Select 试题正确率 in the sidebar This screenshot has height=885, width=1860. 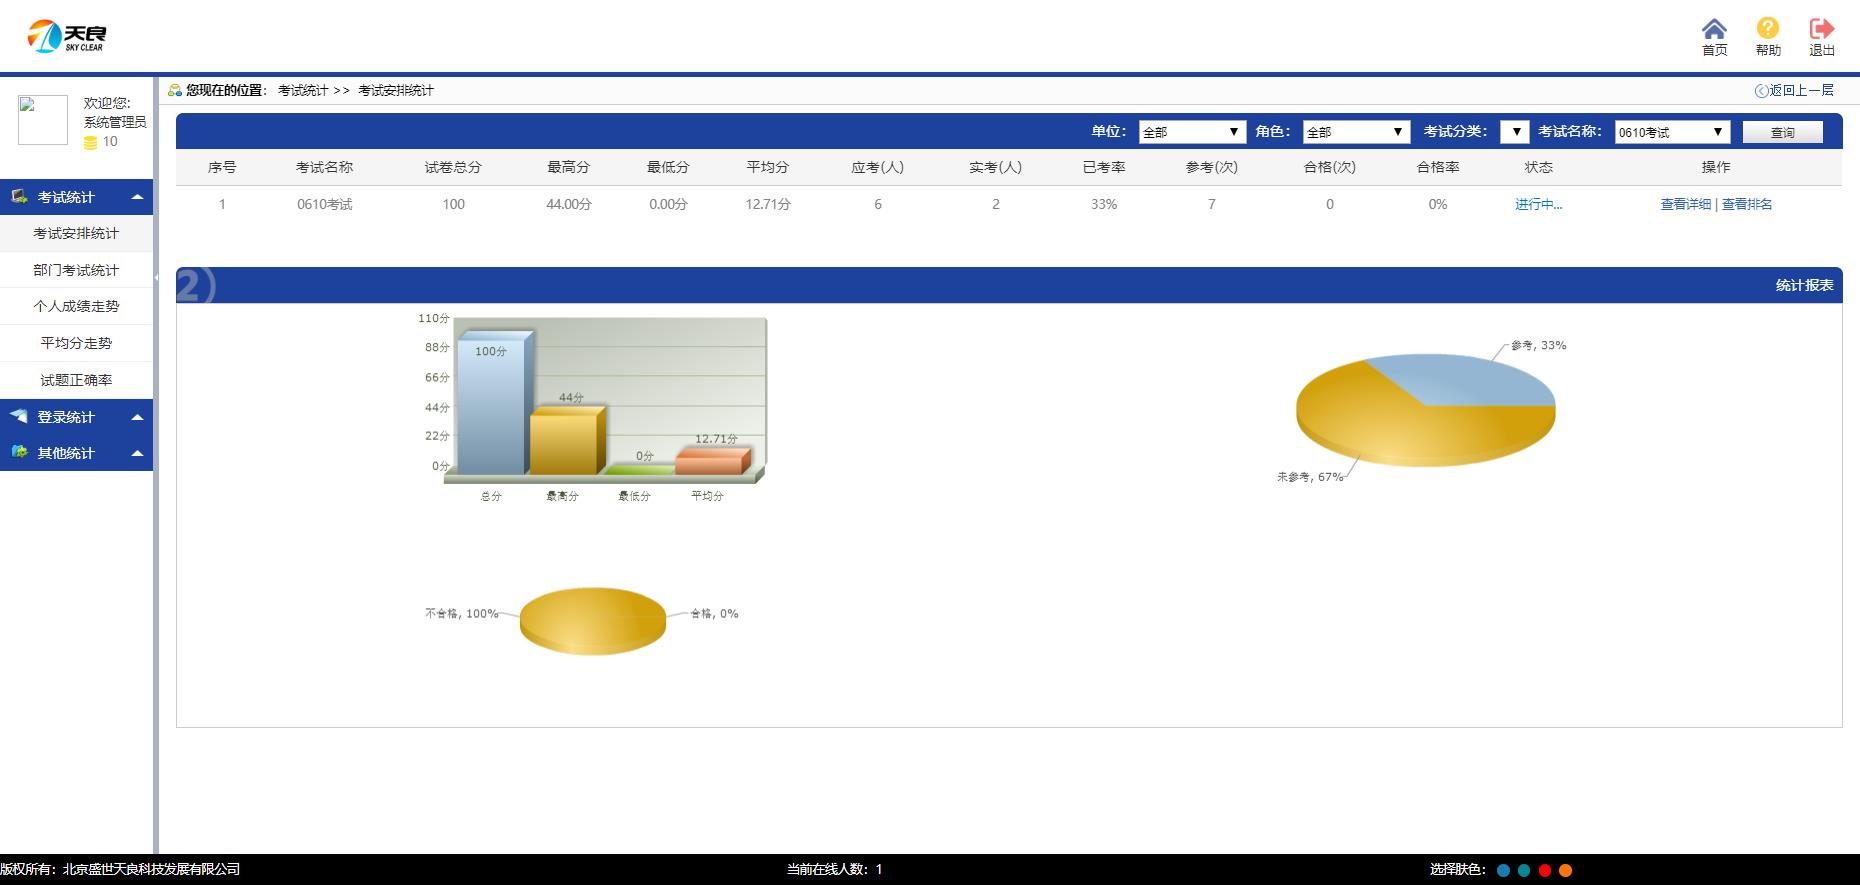point(76,380)
